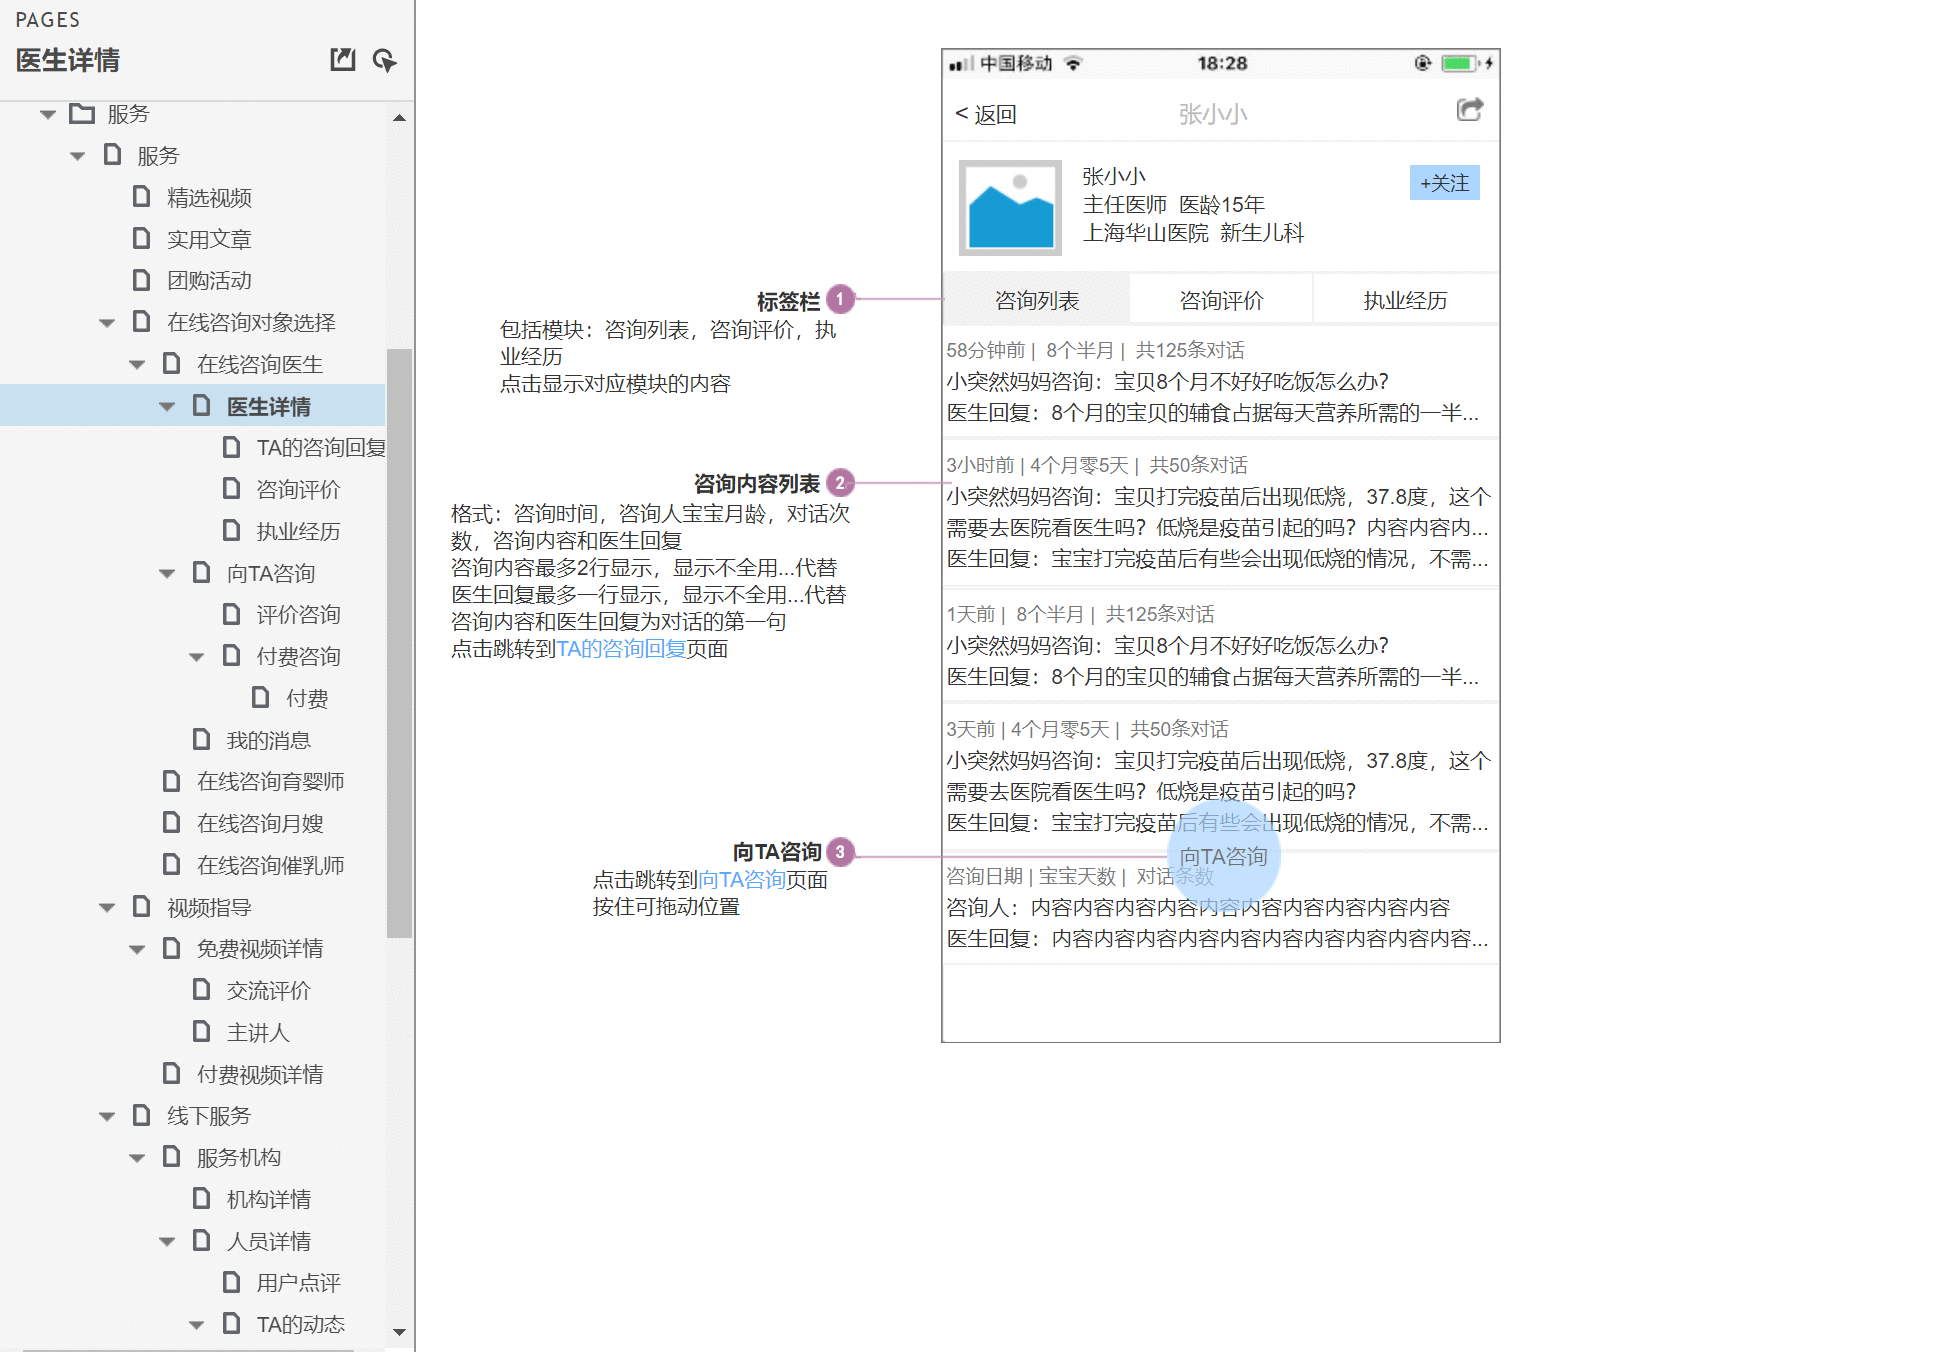Select the 咨询评价 tab
Screen dimensions: 1956x1352
[x=1219, y=299]
